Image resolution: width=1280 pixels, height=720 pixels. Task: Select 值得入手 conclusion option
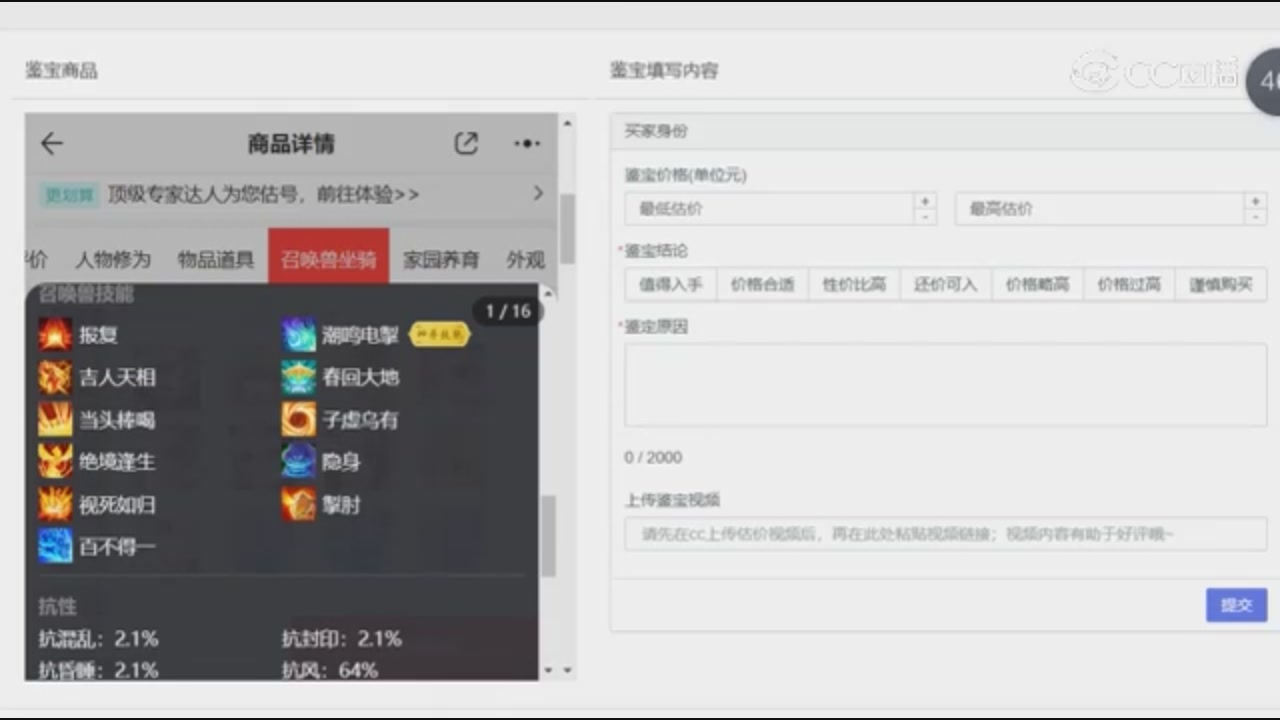(670, 285)
